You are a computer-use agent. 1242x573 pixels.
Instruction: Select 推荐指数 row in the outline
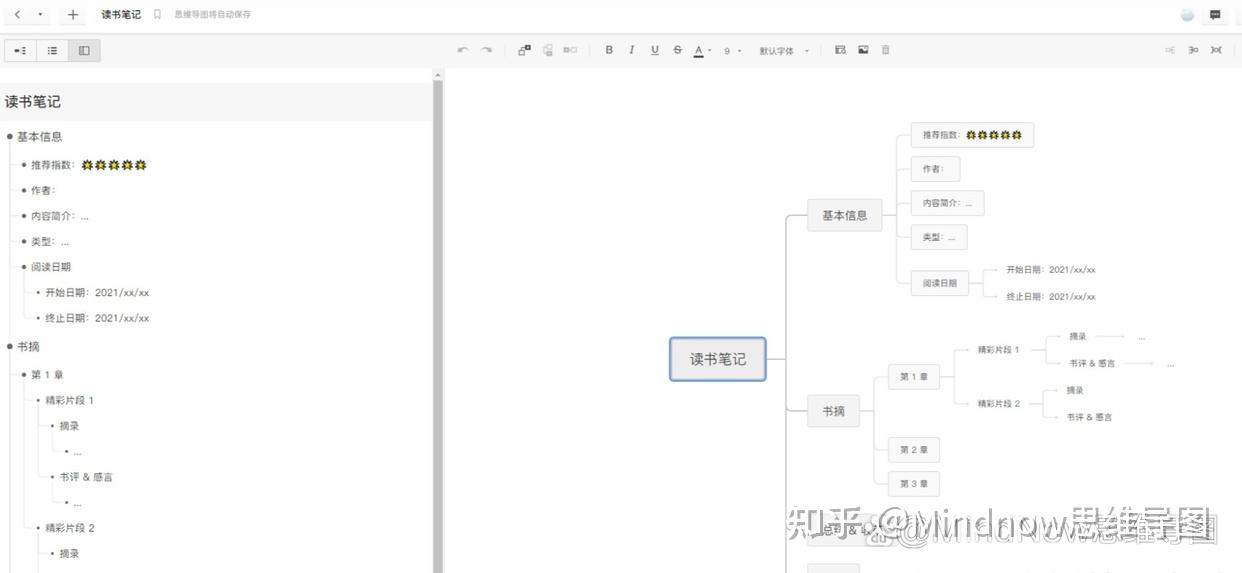[x=88, y=164]
